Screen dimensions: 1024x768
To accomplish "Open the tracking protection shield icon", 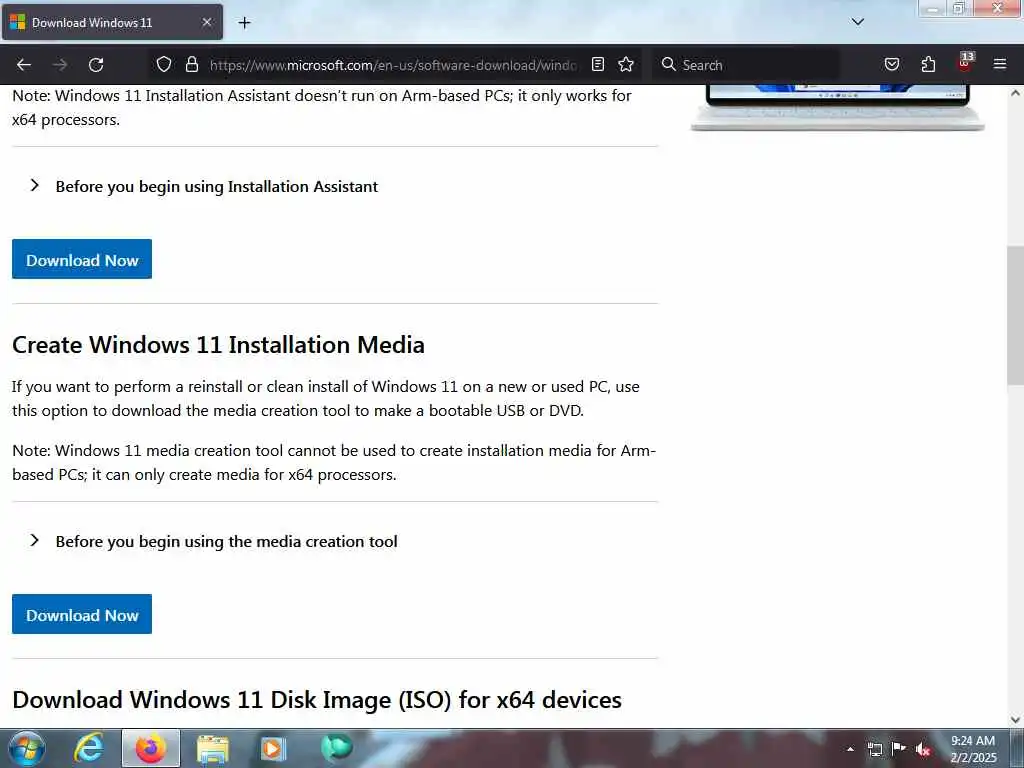I will click(164, 64).
